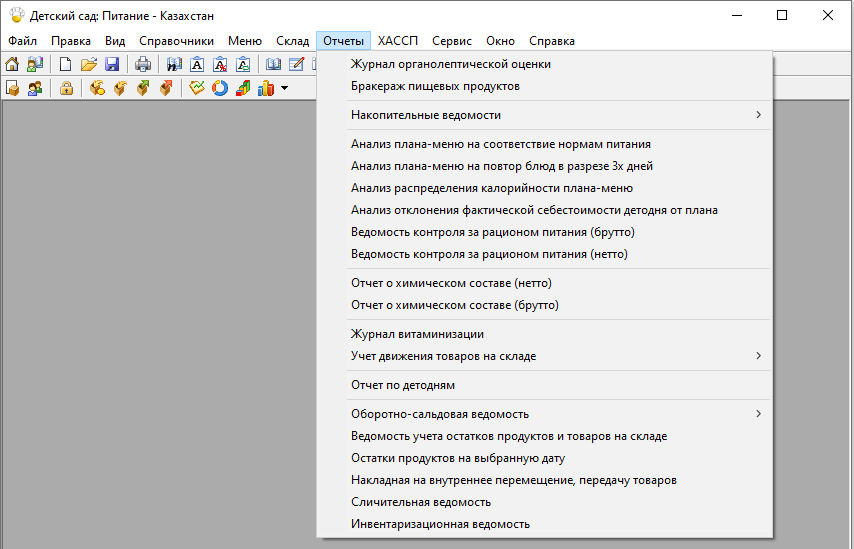Select Остатки продуктов на выбранную дату
This screenshot has width=854, height=549.
pos(545,458)
